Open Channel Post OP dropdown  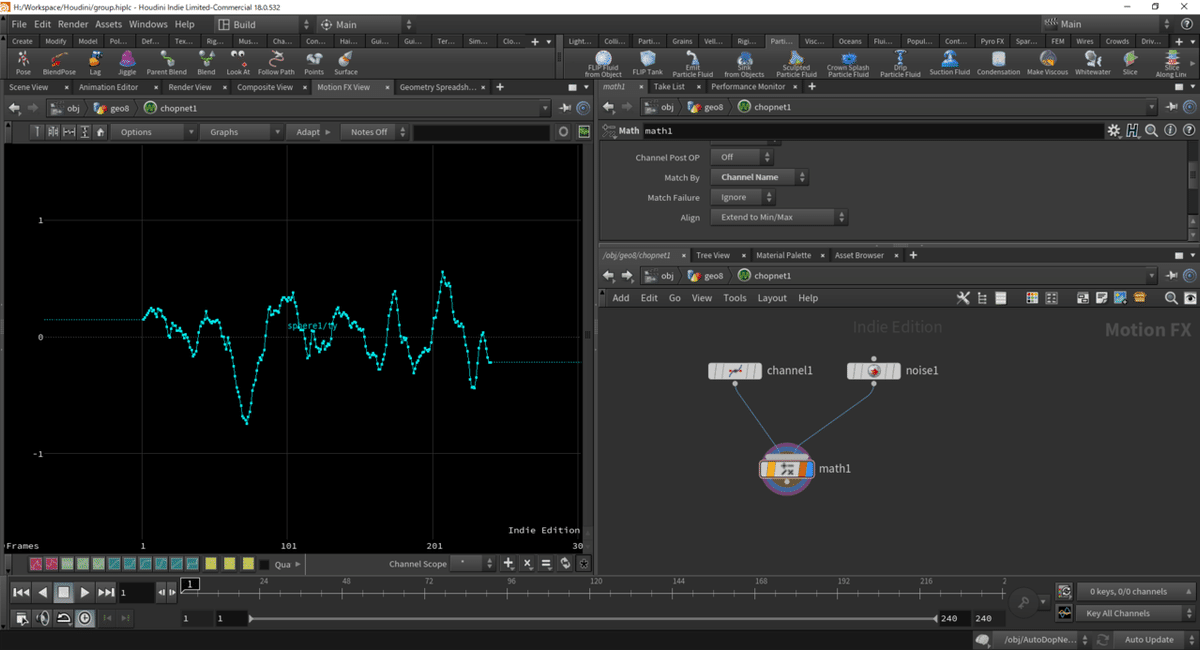[x=742, y=157]
